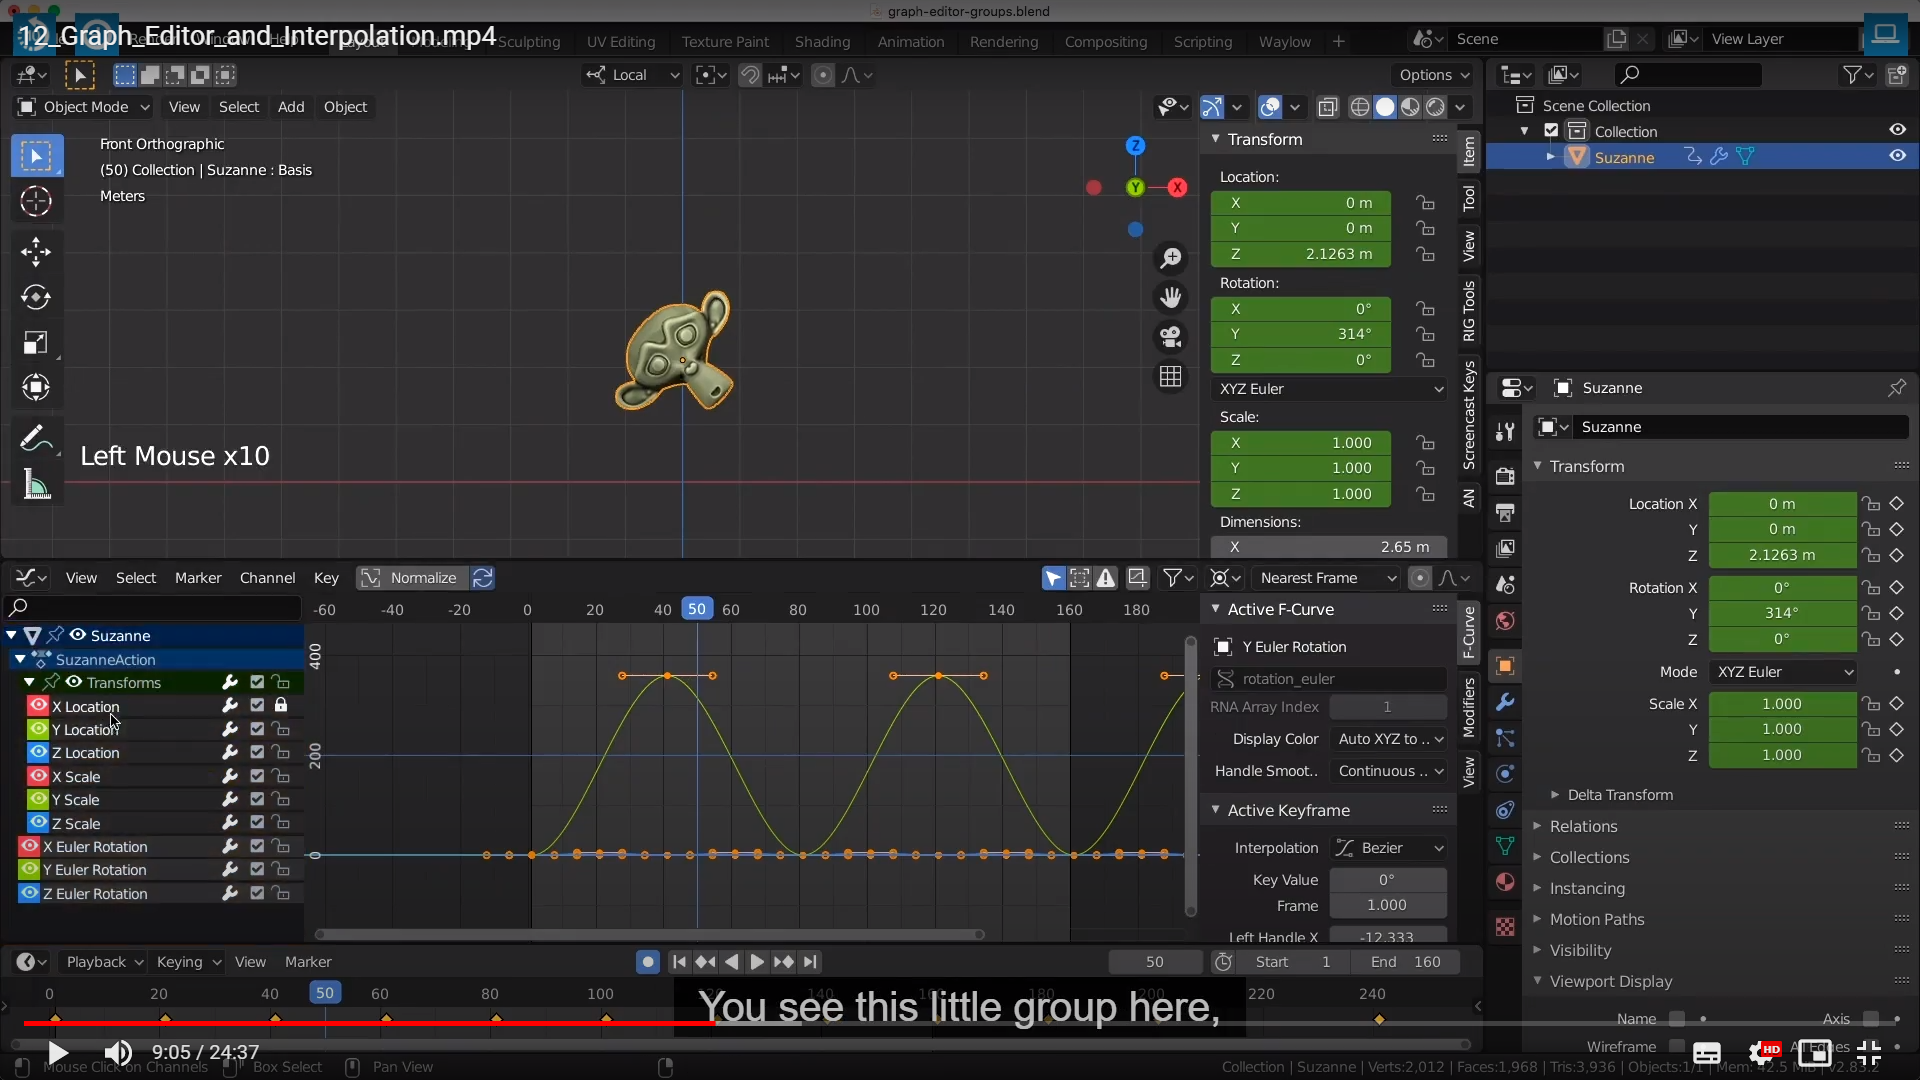Image resolution: width=1920 pixels, height=1080 pixels.
Task: Jump to last frame playback button
Action: click(811, 962)
